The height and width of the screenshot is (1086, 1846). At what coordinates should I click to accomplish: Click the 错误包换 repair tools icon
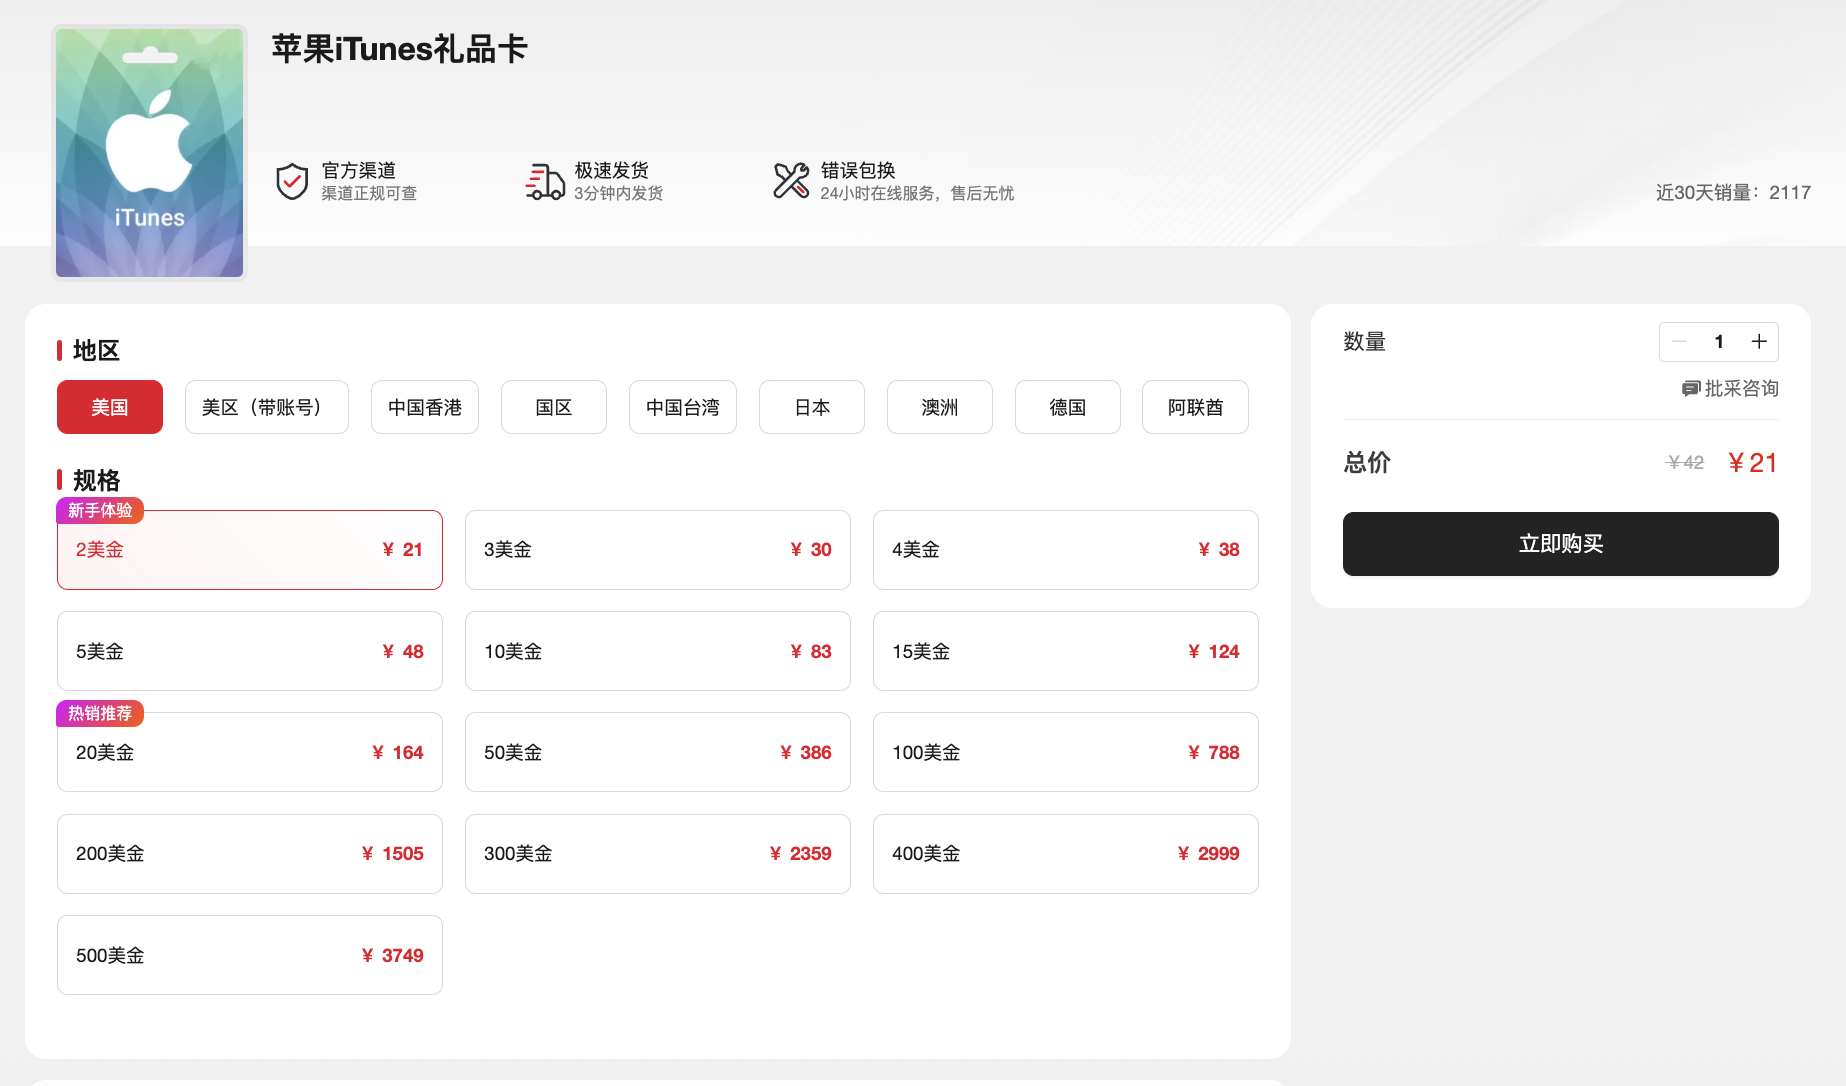pos(789,181)
